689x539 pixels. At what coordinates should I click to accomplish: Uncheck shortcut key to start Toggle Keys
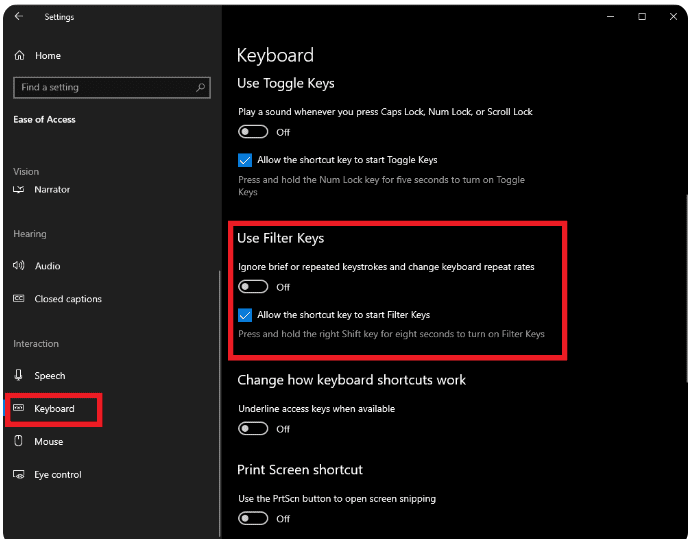pos(245,160)
